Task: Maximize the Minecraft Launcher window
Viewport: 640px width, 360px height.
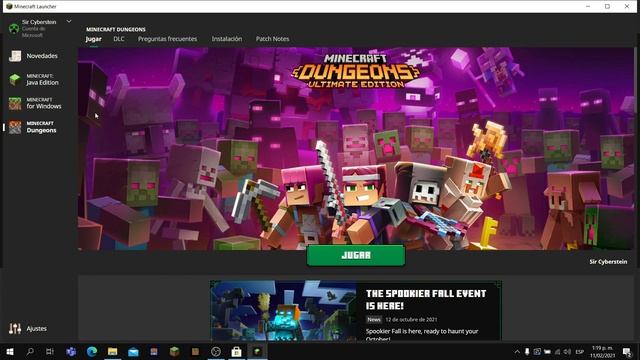Action: [607, 7]
